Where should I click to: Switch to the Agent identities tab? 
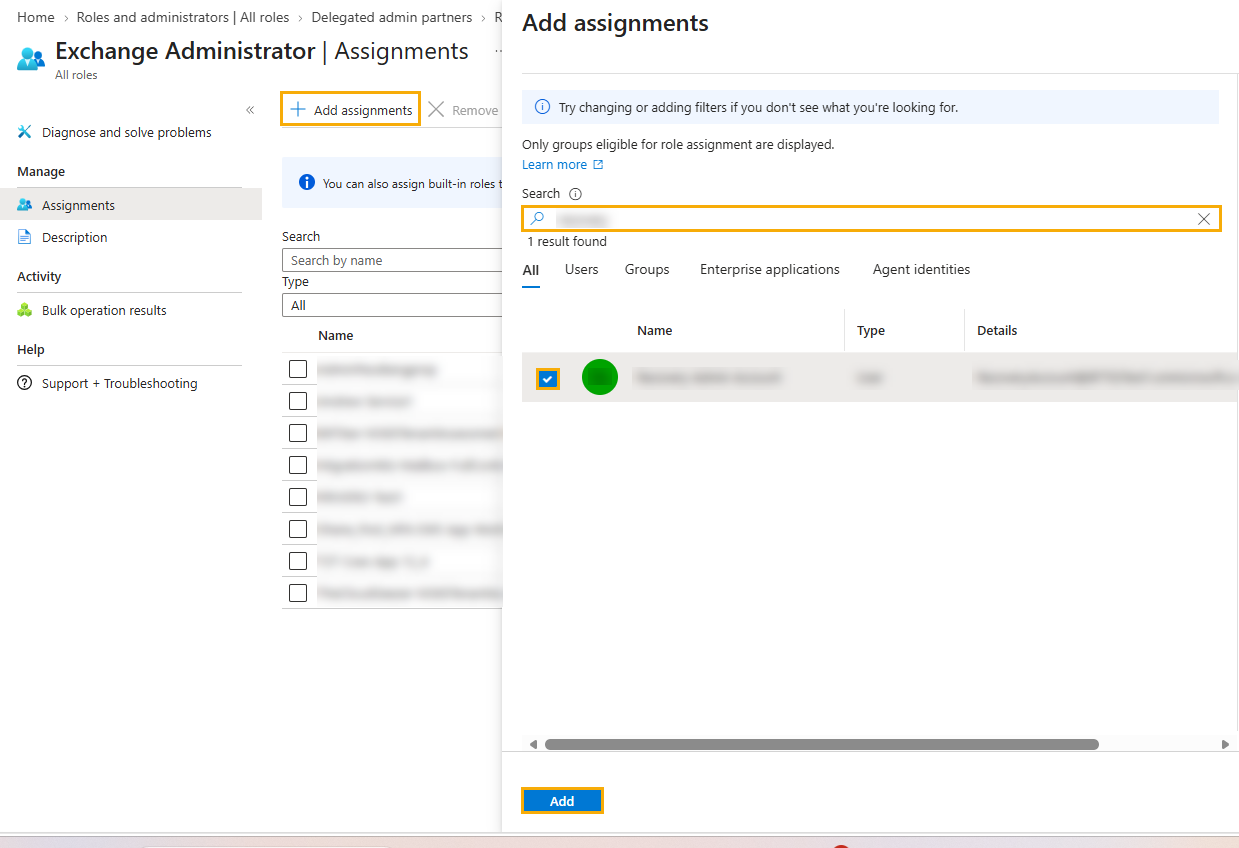tap(921, 269)
